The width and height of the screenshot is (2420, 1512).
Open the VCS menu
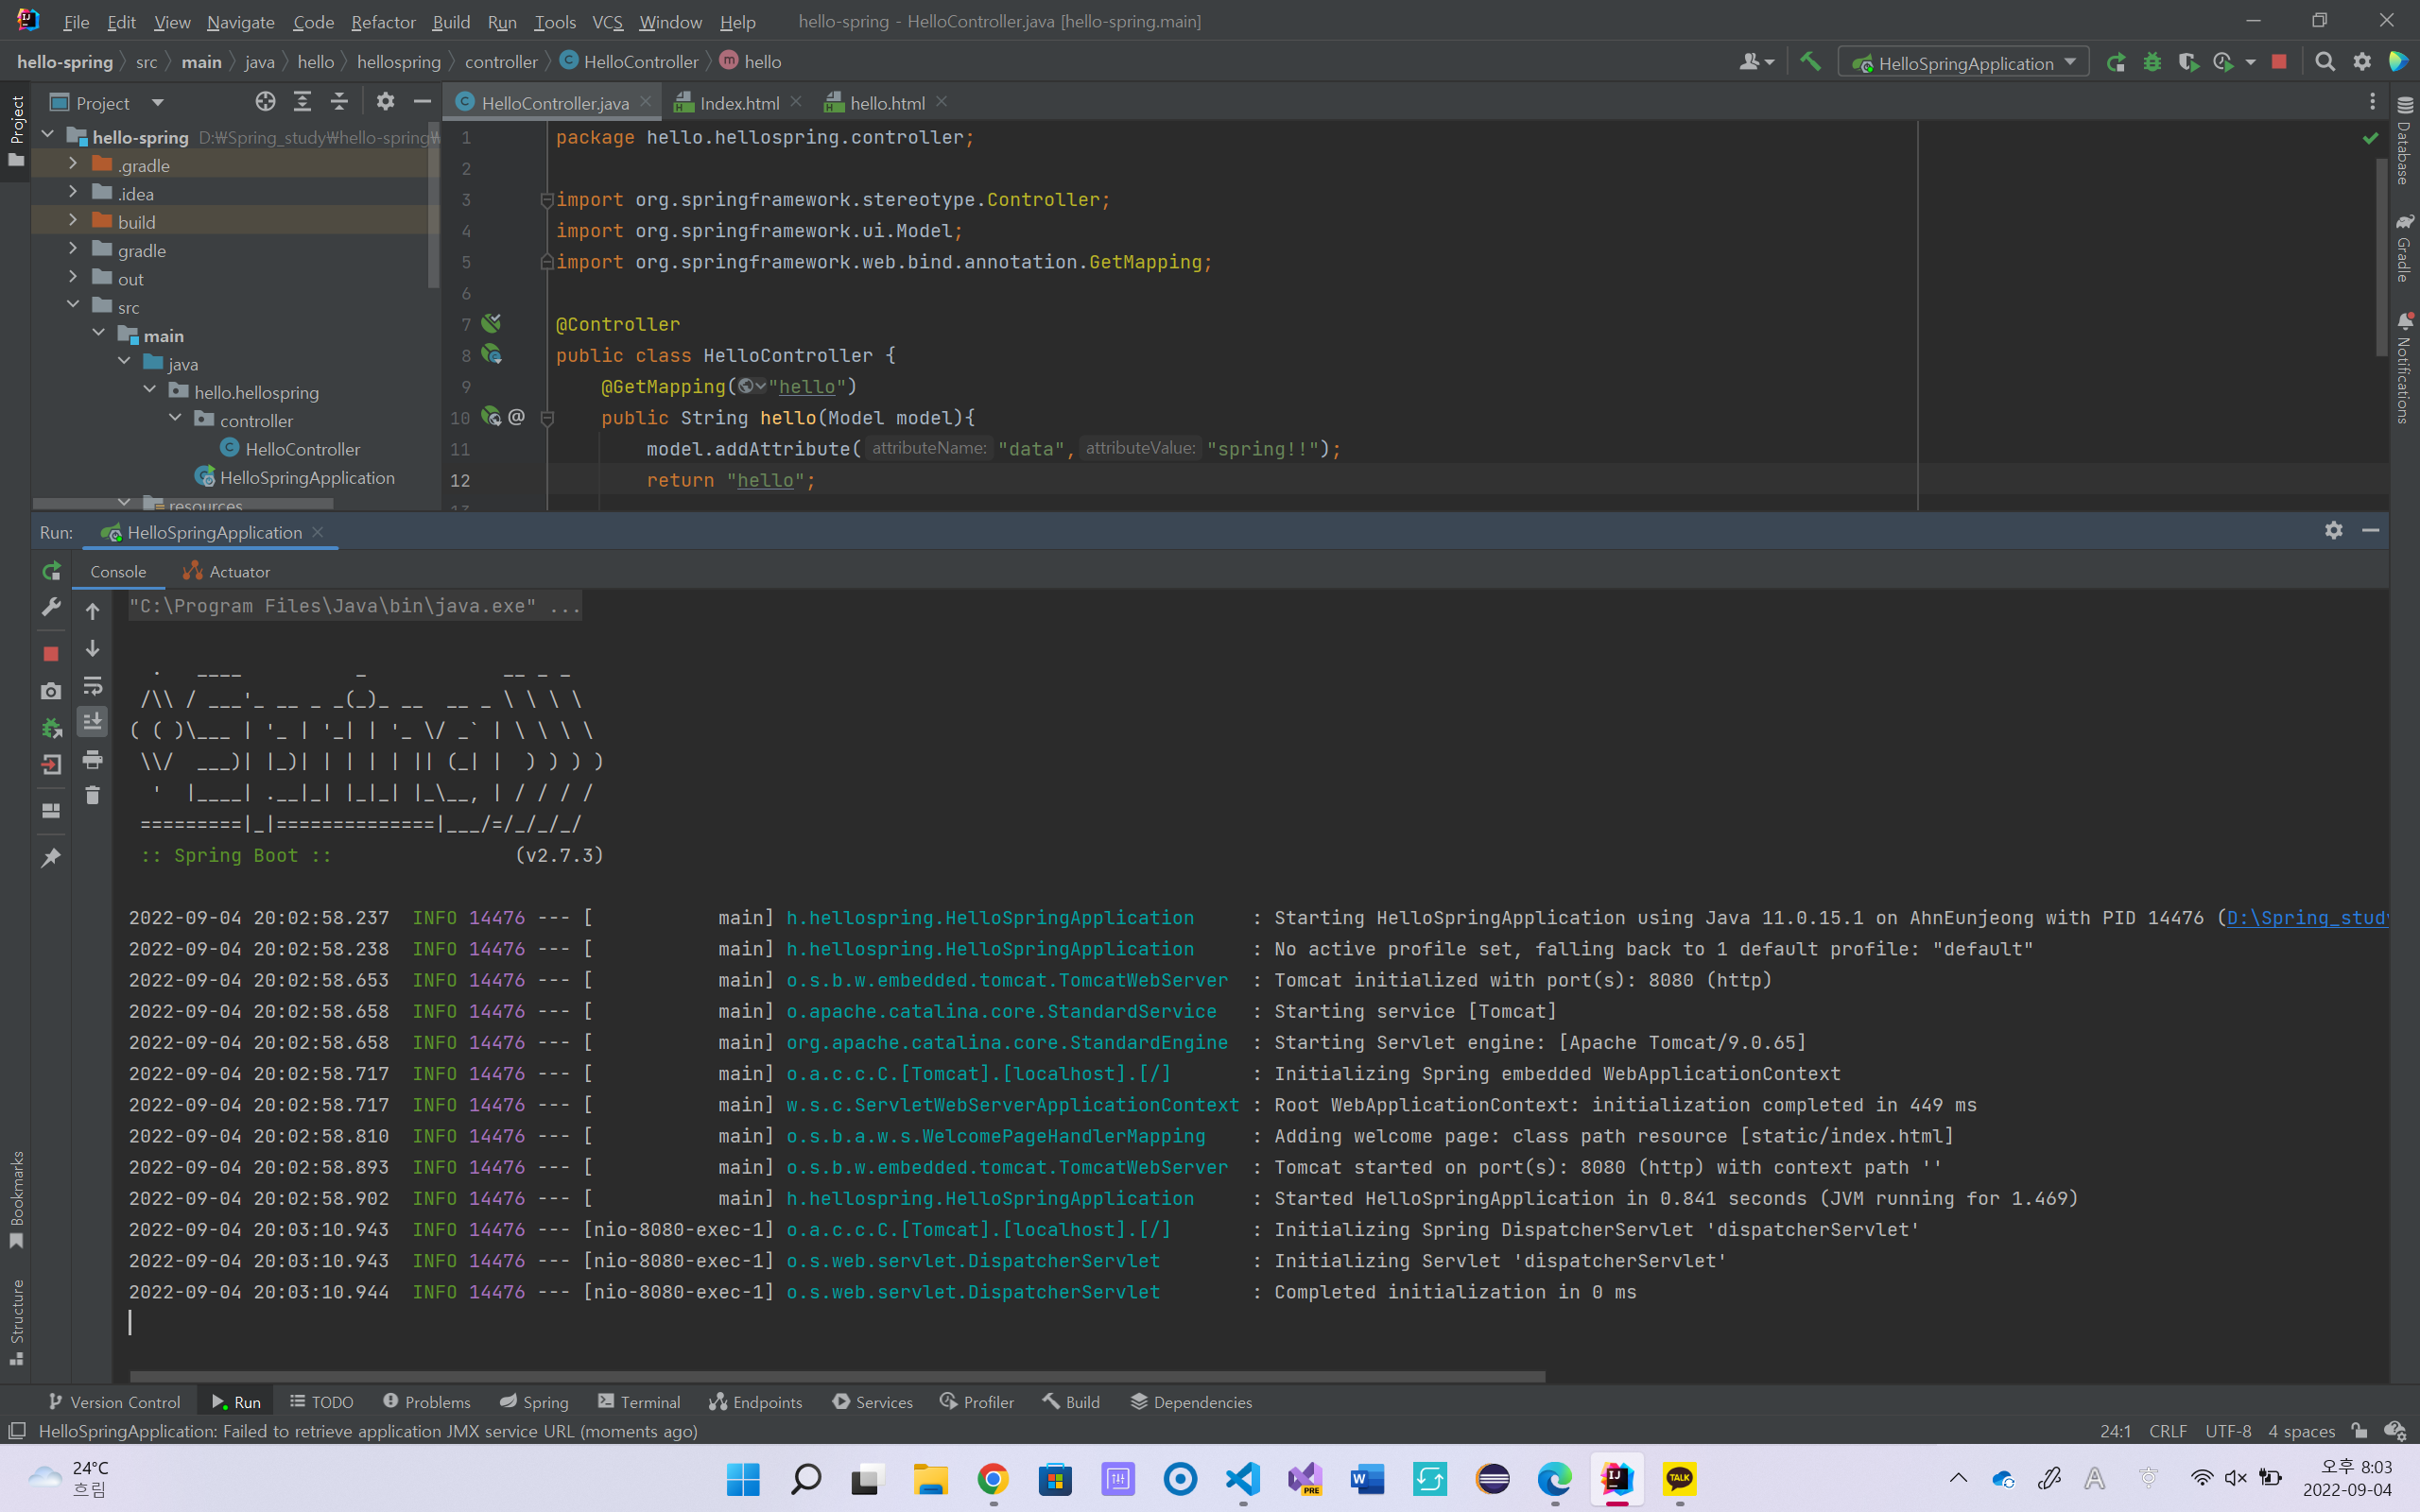tap(607, 21)
